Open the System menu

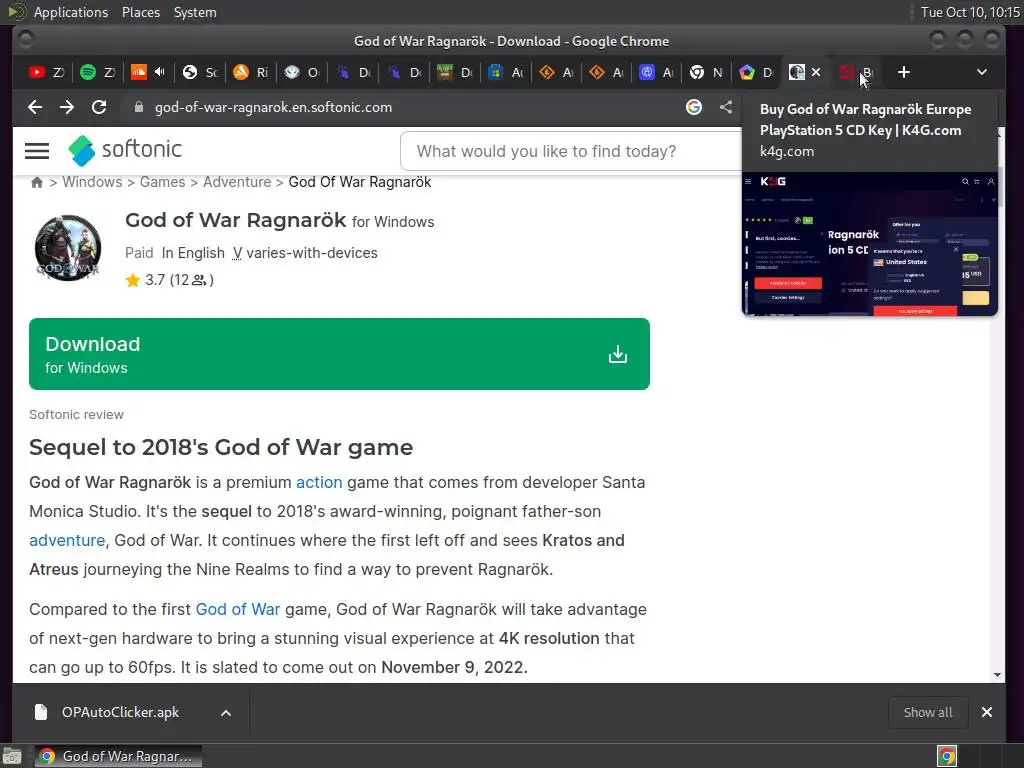pyautogui.click(x=195, y=12)
